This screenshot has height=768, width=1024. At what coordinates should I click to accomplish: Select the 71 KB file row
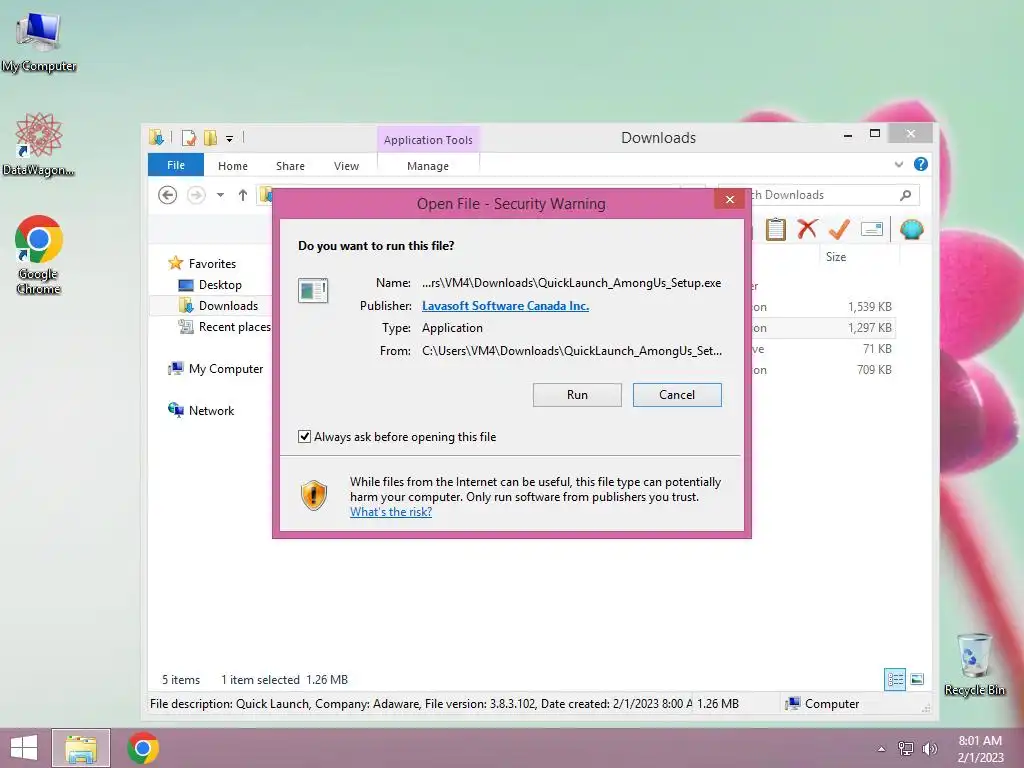(823, 349)
